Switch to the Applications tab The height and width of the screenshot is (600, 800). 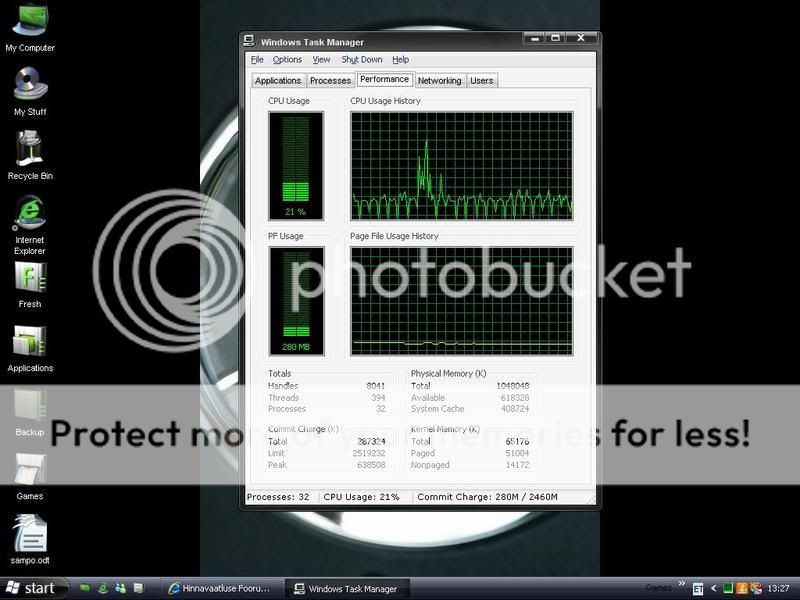click(x=278, y=81)
